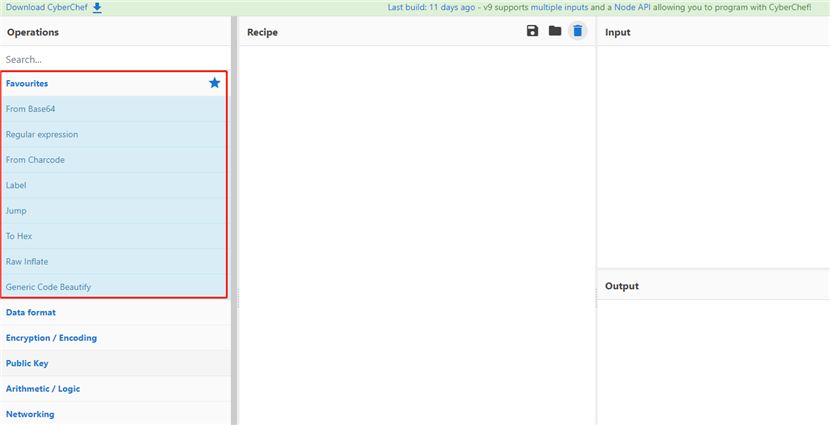Image resolution: width=830 pixels, height=425 pixels.
Task: Click inside the Output text area
Action: tap(714, 362)
